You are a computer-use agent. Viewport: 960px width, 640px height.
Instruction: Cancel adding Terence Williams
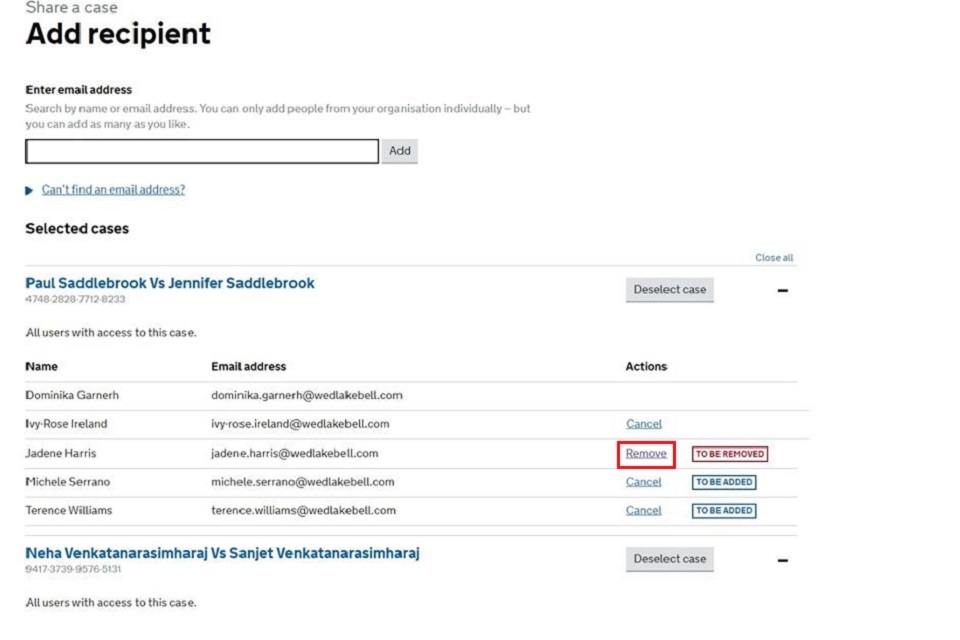coord(643,511)
